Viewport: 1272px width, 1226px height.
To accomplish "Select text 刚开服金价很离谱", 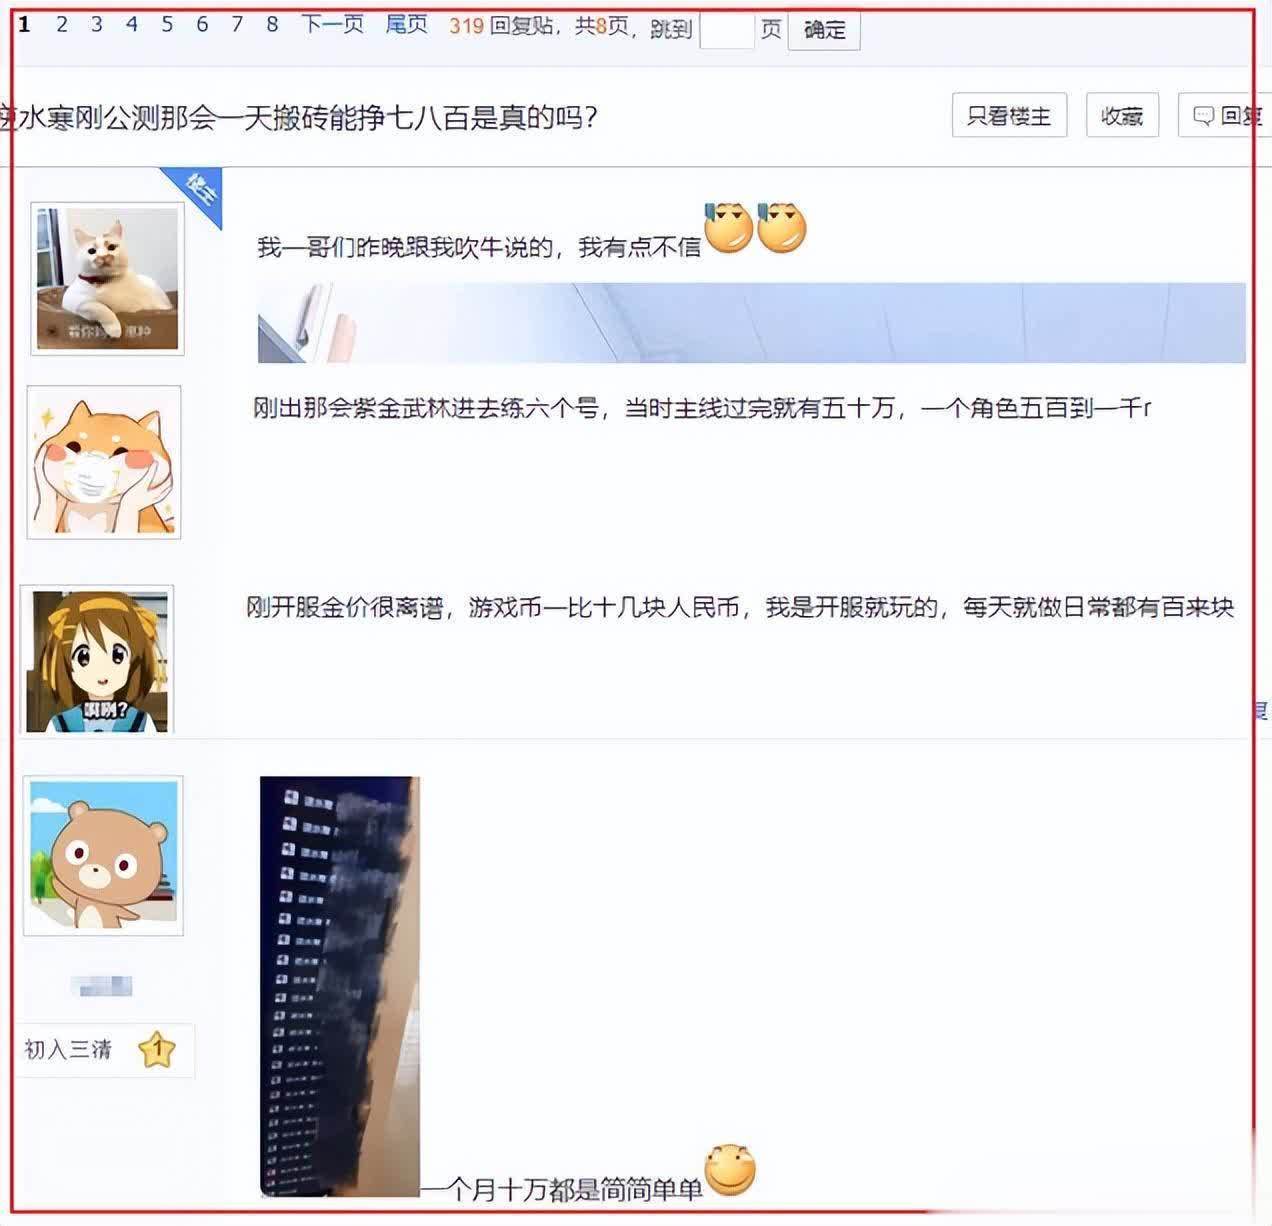I will pyautogui.click(x=345, y=607).
